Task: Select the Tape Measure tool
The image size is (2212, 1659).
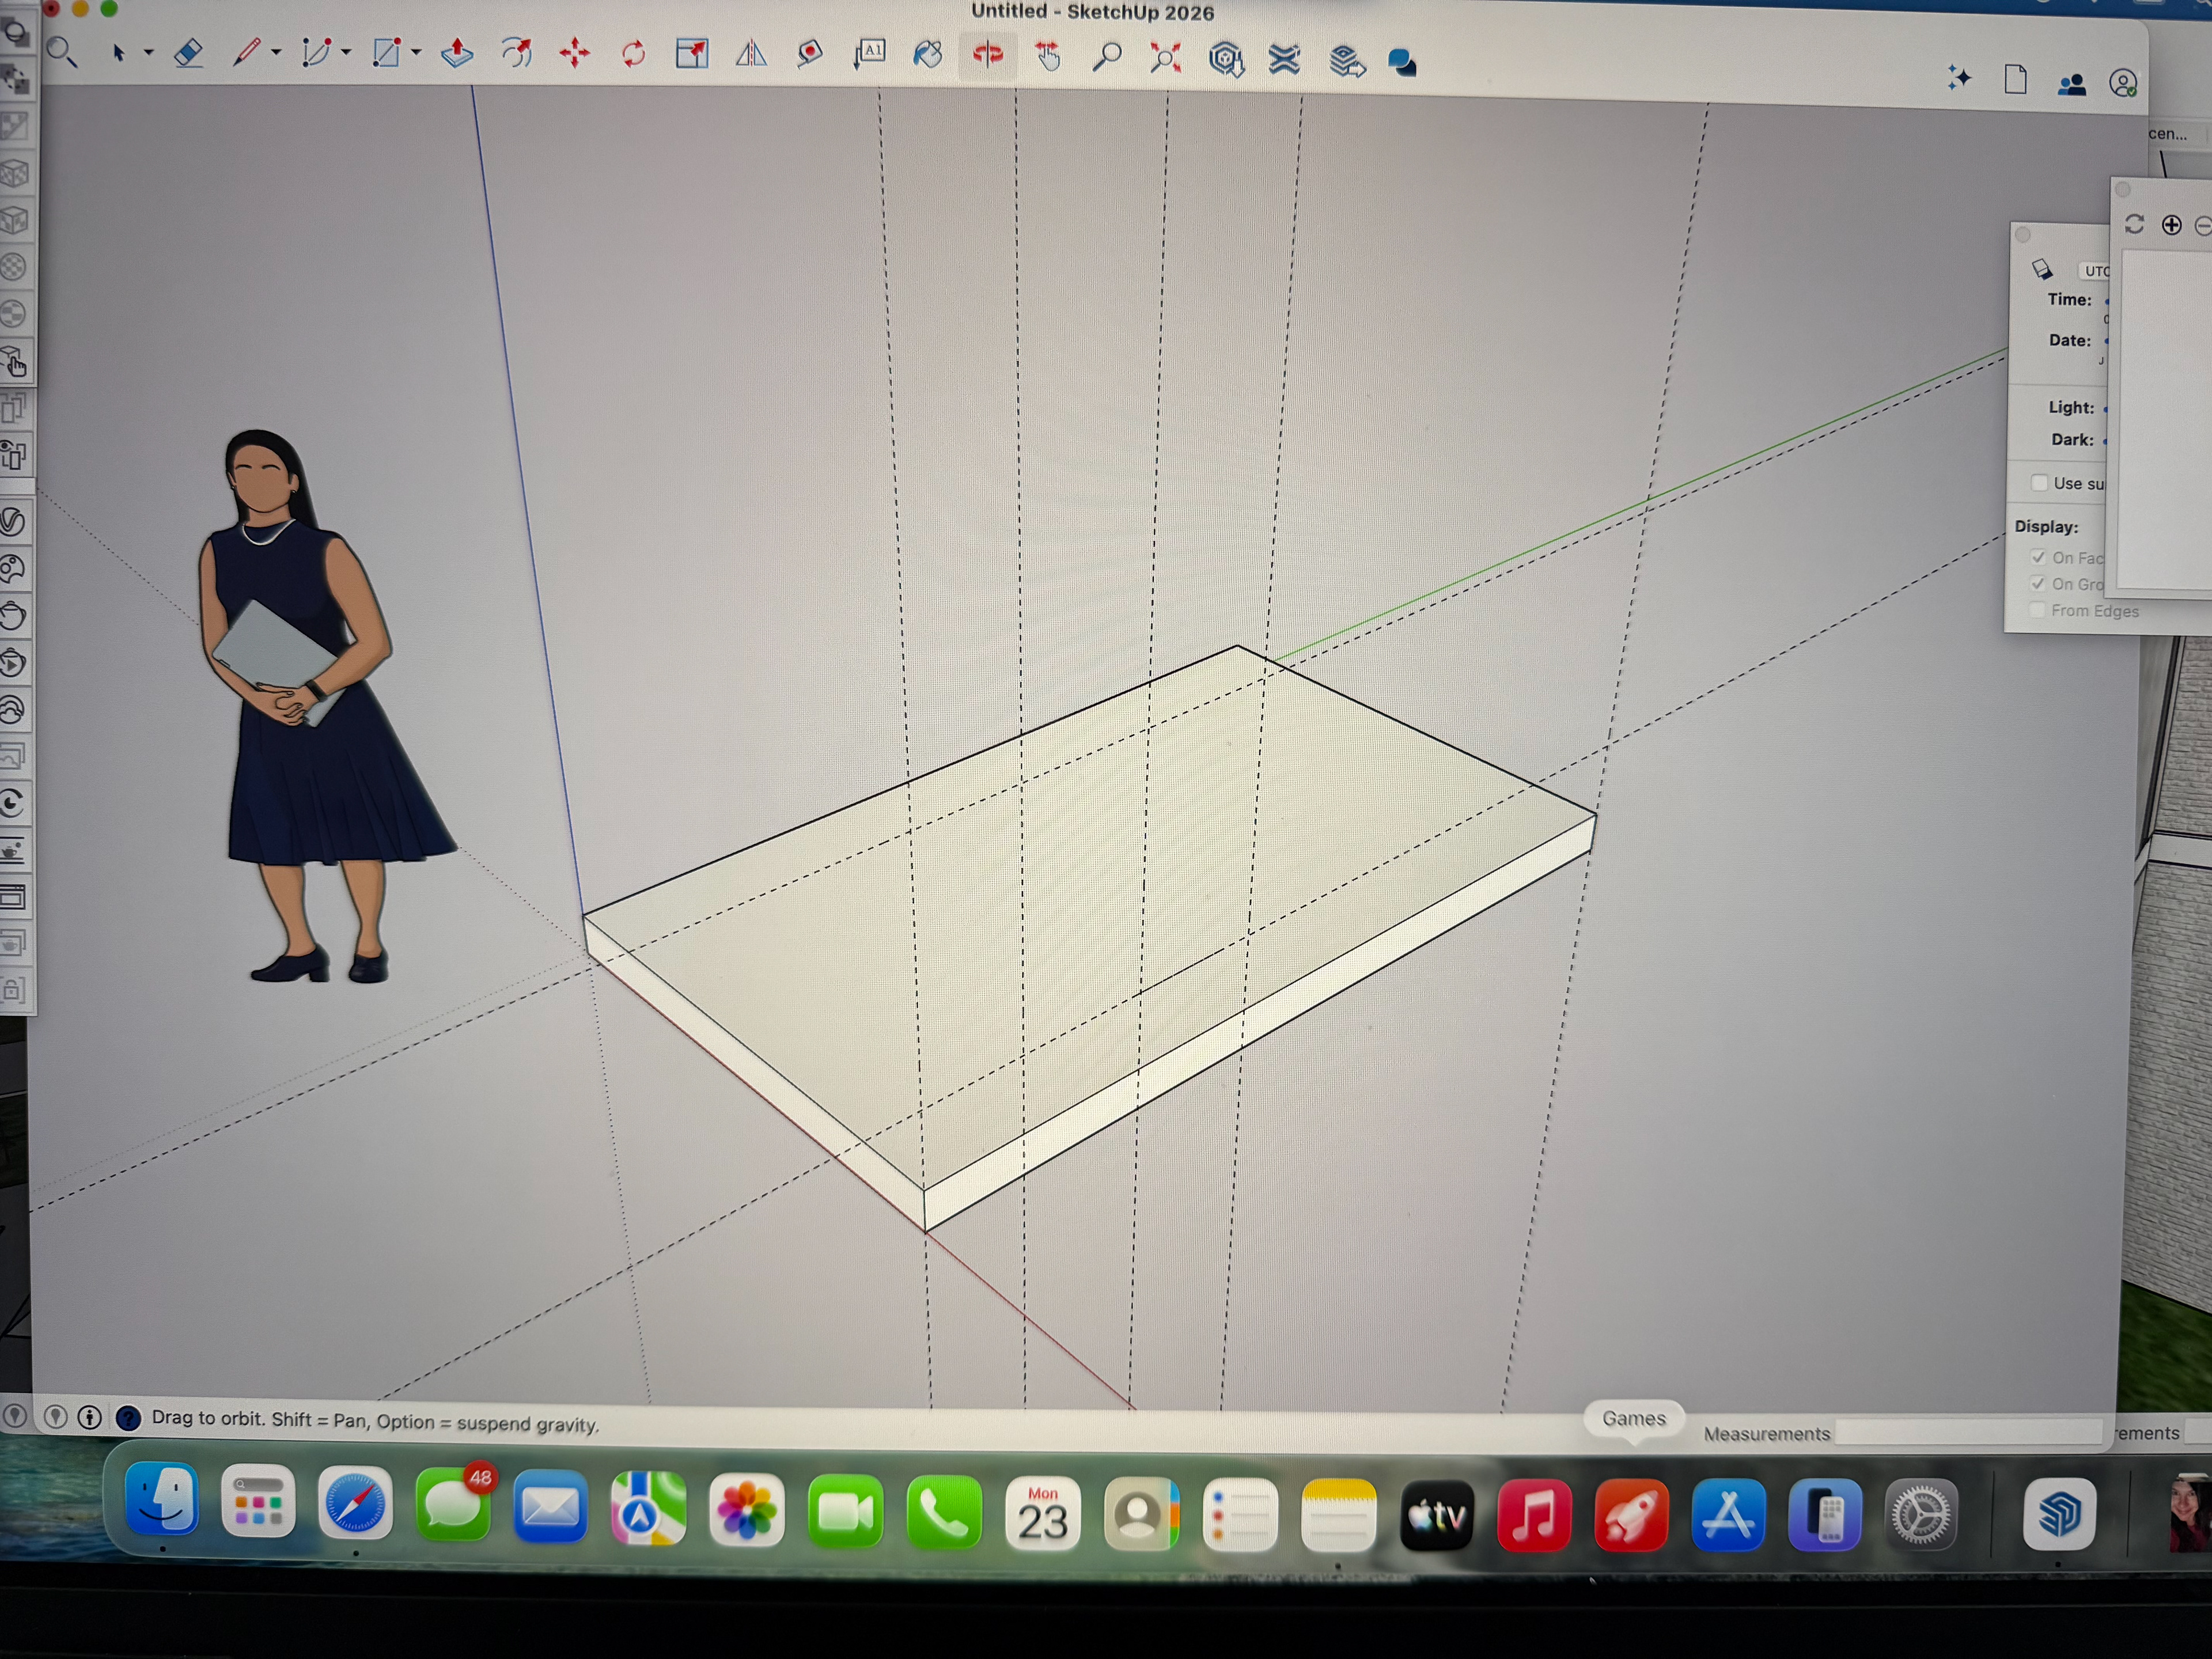Action: point(809,53)
